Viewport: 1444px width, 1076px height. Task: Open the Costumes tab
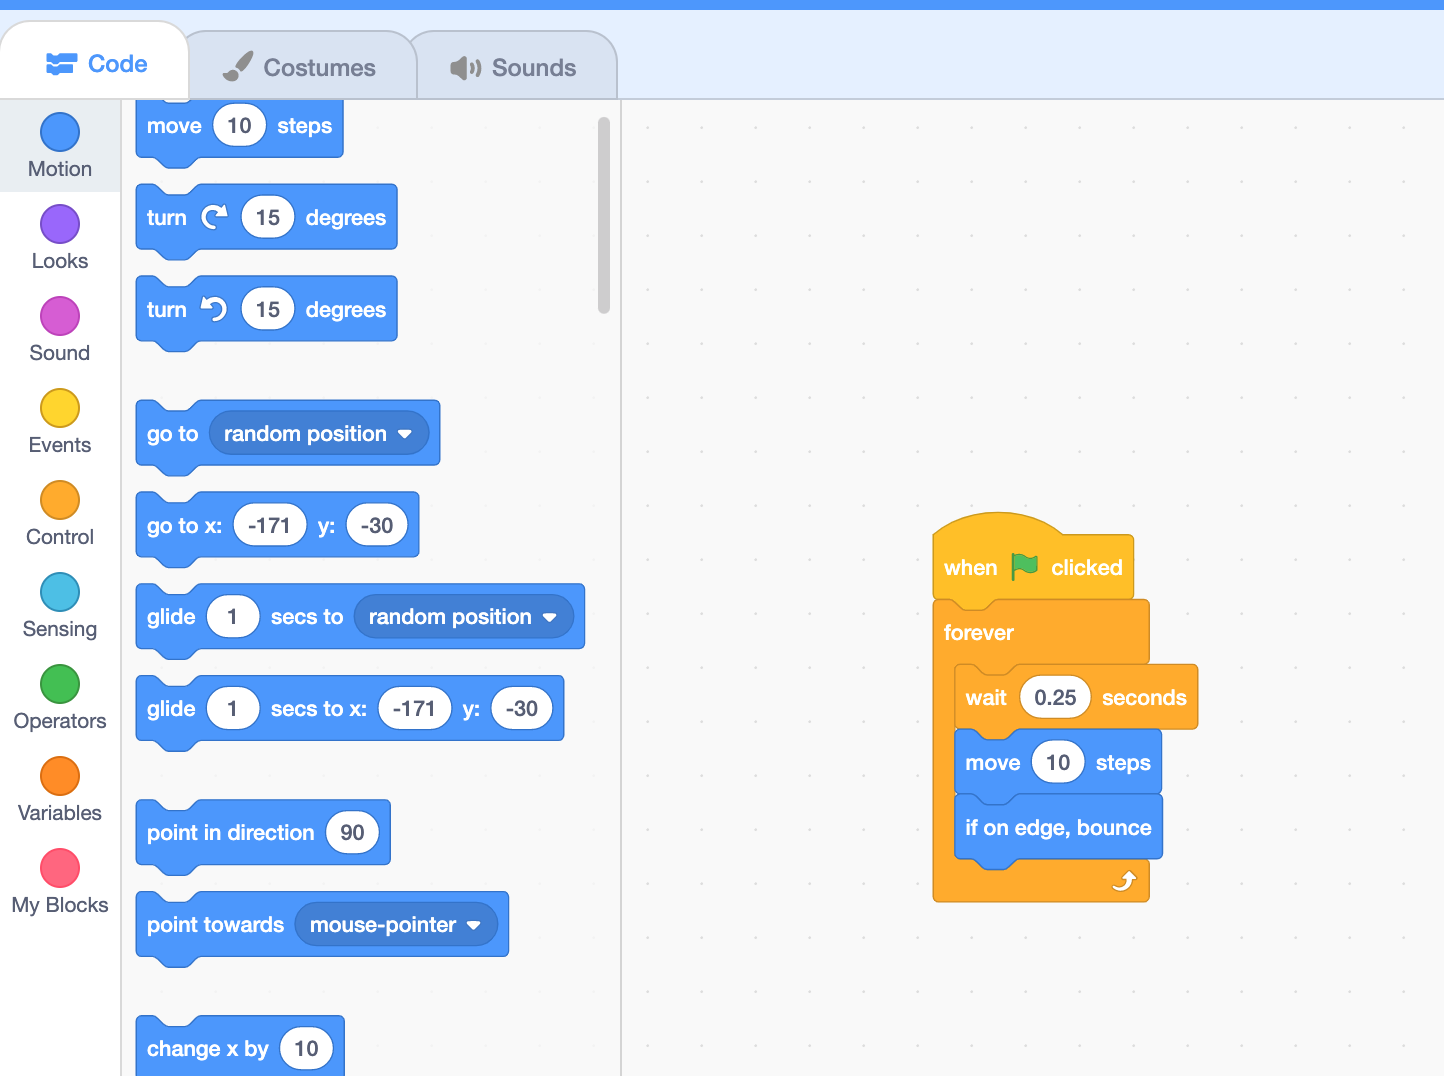299,67
